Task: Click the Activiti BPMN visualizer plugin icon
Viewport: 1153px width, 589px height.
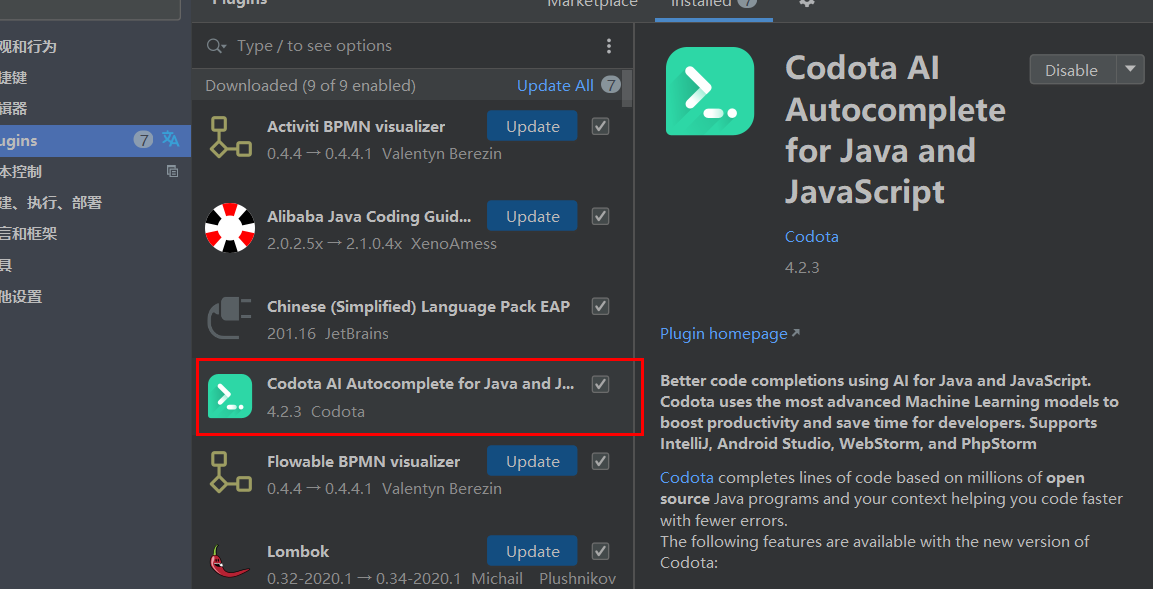Action: pyautogui.click(x=230, y=137)
